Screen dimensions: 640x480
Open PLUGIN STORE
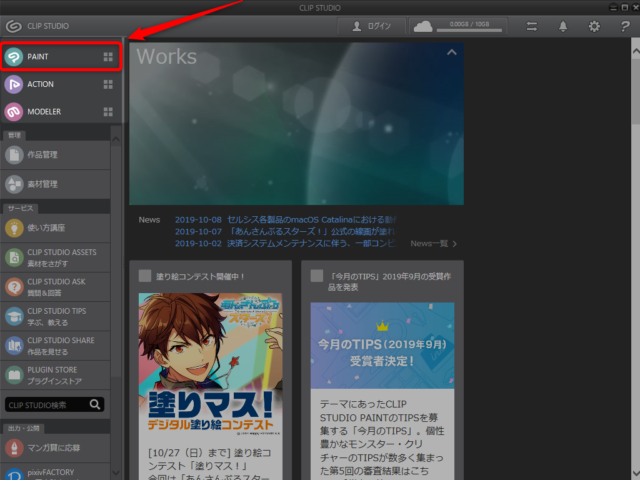(x=55, y=375)
